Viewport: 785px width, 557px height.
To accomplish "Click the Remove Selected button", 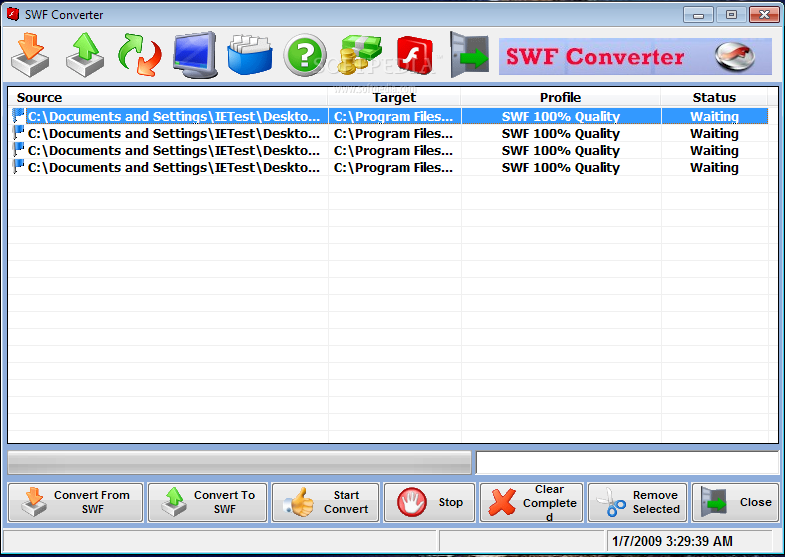I will pos(637,502).
